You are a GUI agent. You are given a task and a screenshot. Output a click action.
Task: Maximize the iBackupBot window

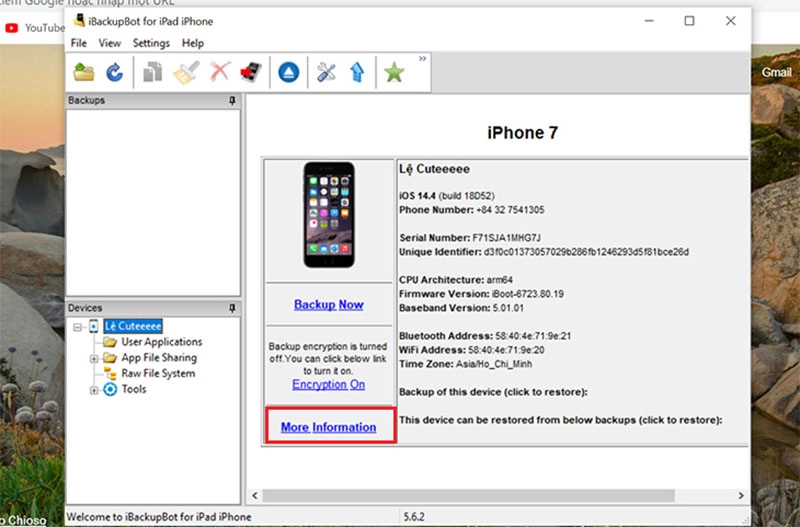pyautogui.click(x=689, y=21)
